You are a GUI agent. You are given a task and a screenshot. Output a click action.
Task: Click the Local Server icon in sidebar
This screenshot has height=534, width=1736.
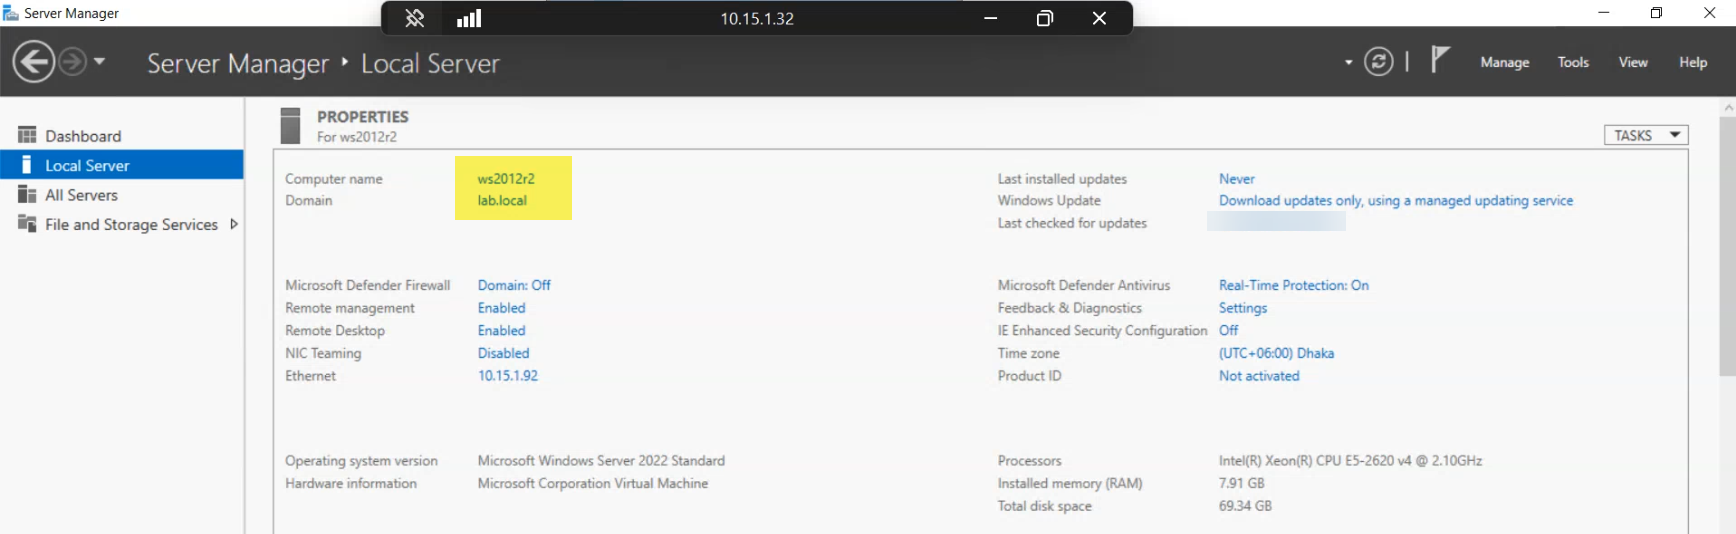(27, 164)
